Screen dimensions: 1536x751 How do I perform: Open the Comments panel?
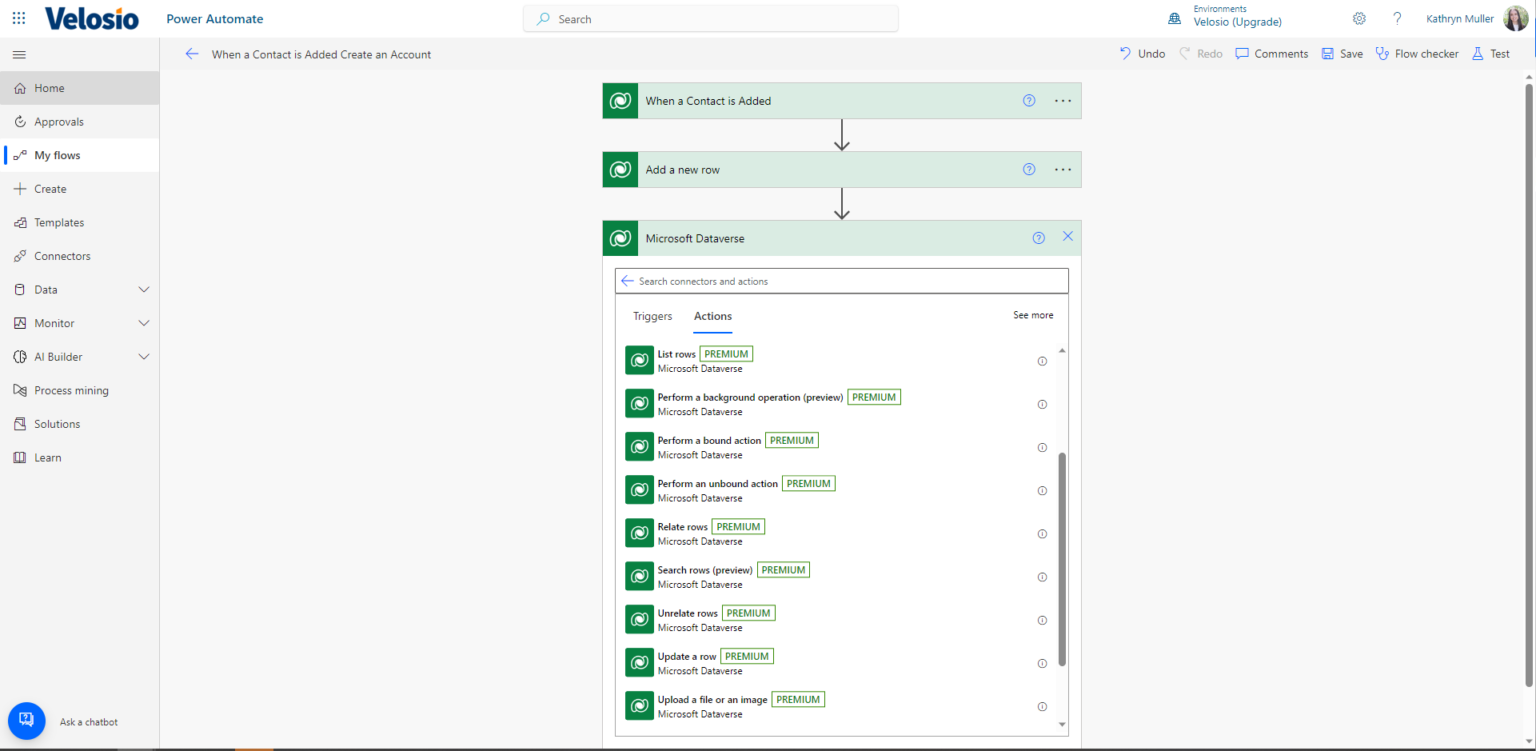1271,53
